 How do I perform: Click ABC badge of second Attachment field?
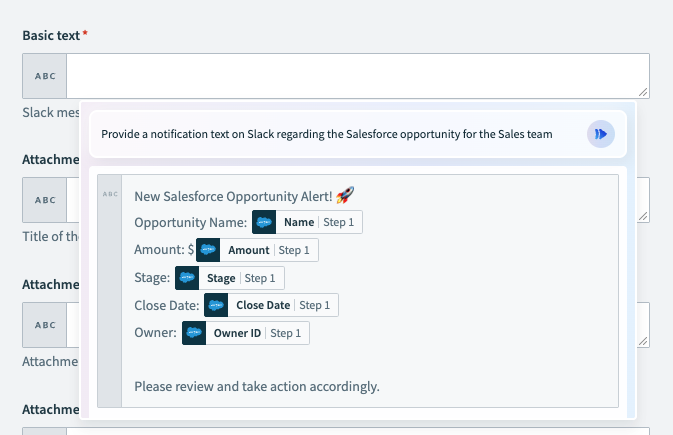[x=45, y=325]
